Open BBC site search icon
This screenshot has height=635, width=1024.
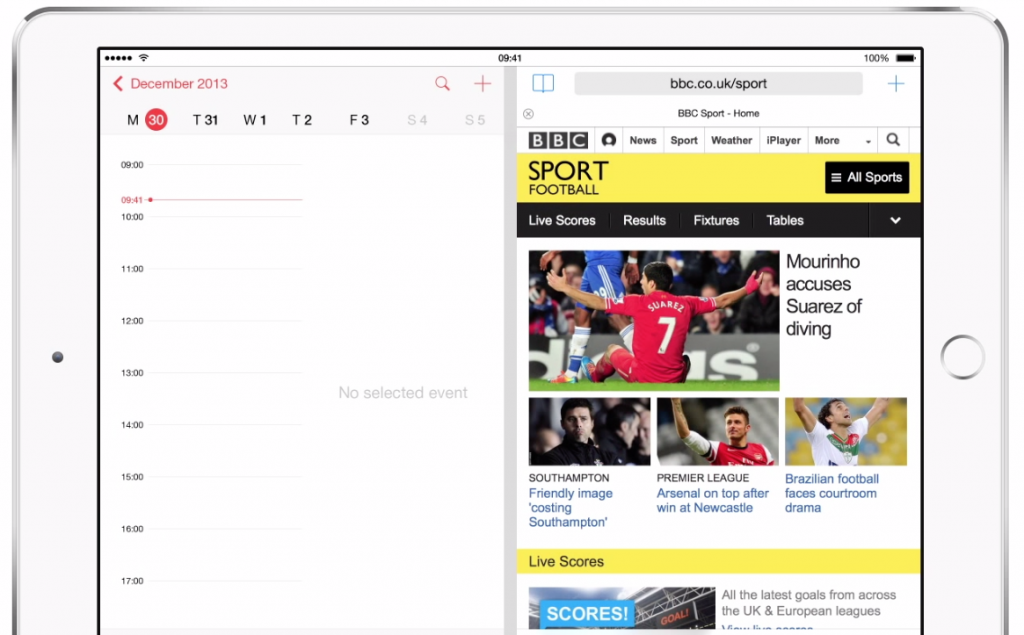coord(893,139)
